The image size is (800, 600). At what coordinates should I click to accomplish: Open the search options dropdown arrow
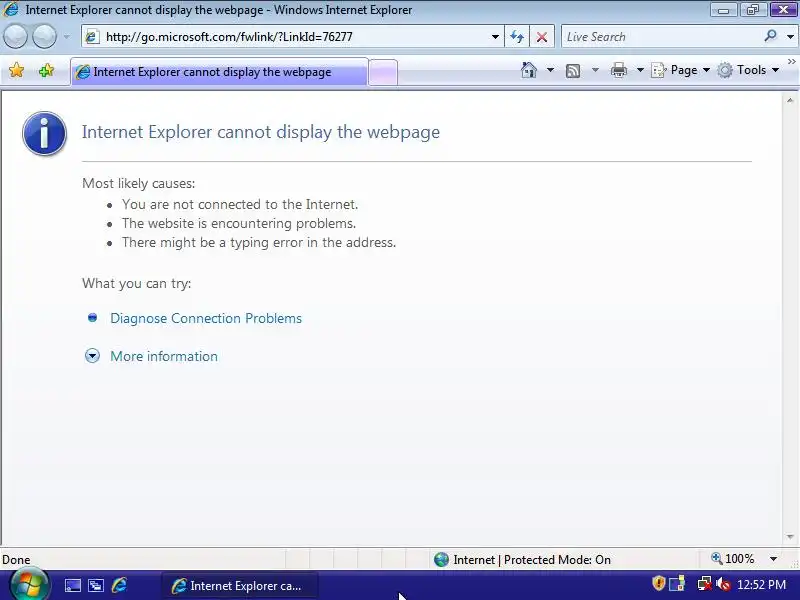click(790, 37)
